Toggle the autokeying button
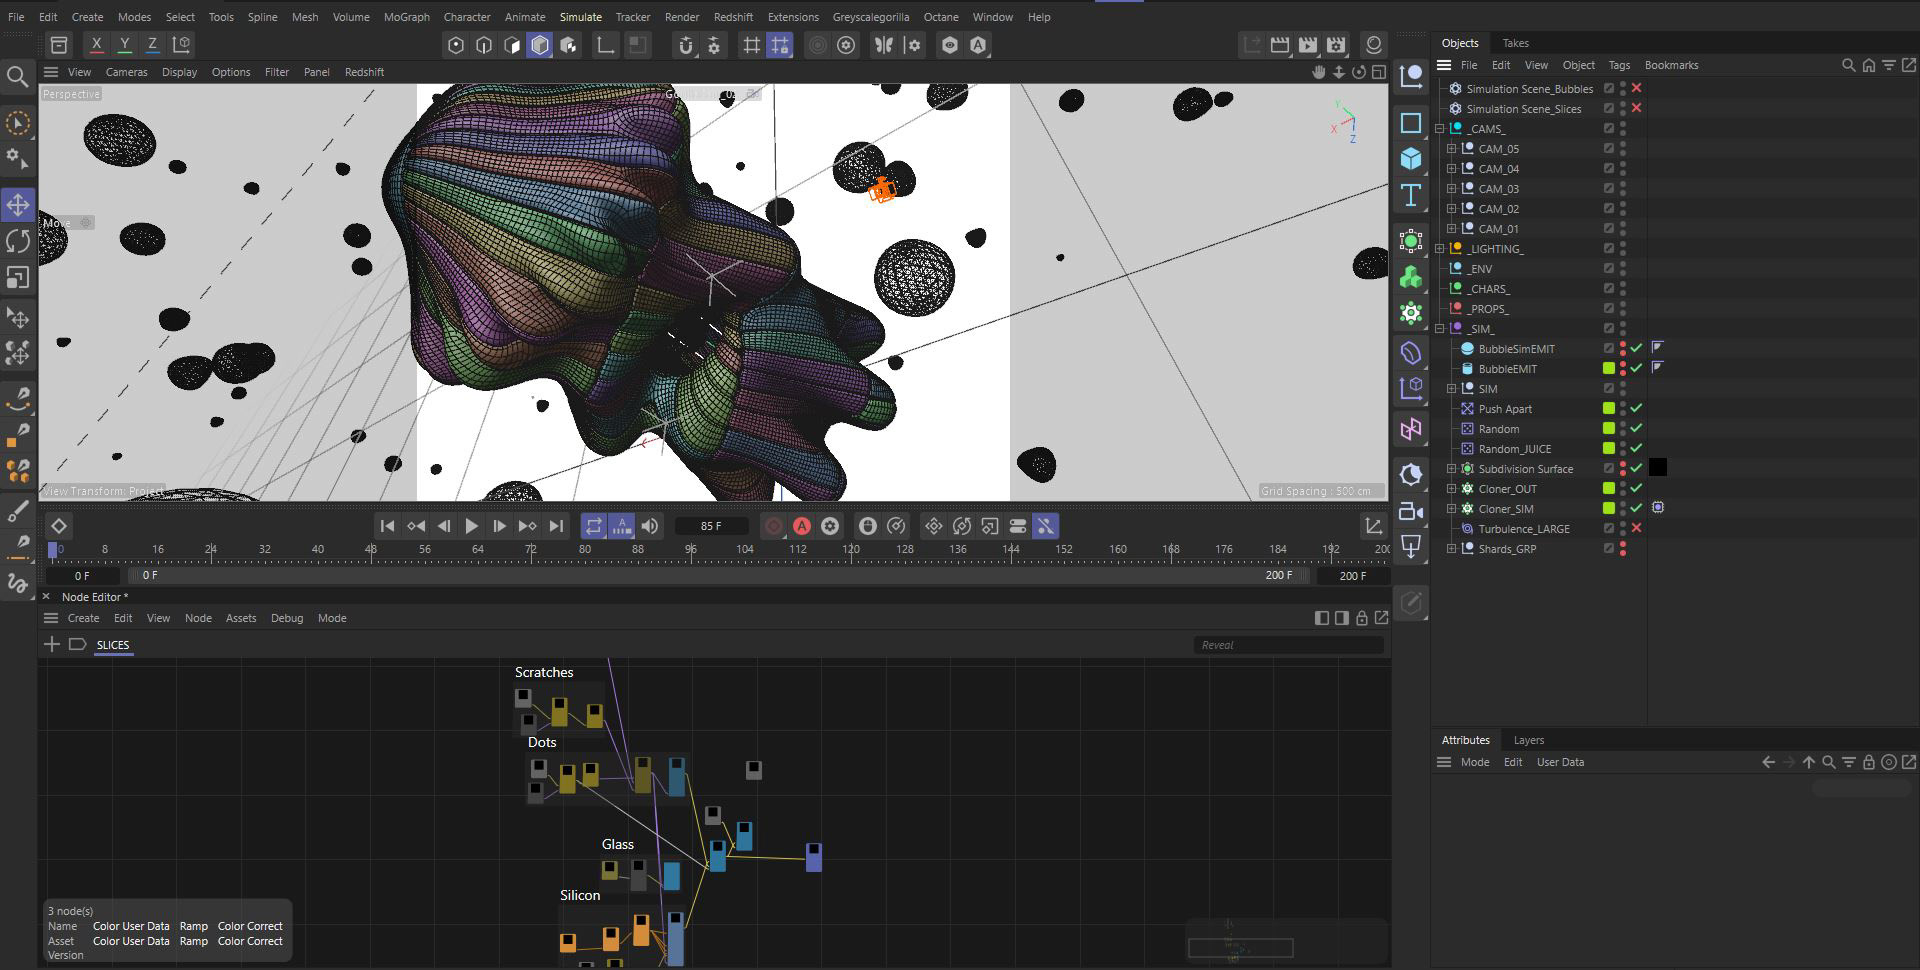Screen dimensions: 1920x970 pyautogui.click(x=802, y=526)
